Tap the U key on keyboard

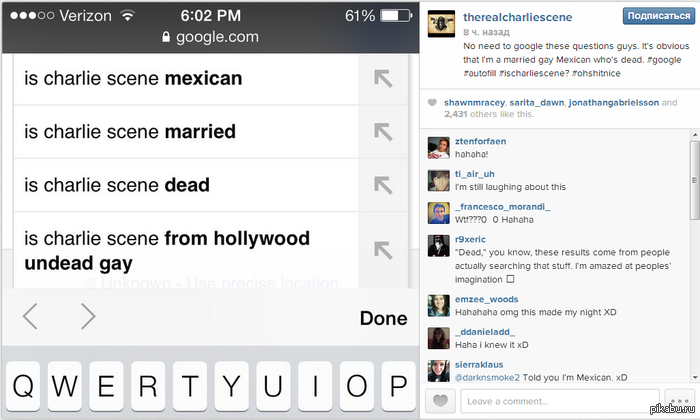pyautogui.click(x=273, y=387)
